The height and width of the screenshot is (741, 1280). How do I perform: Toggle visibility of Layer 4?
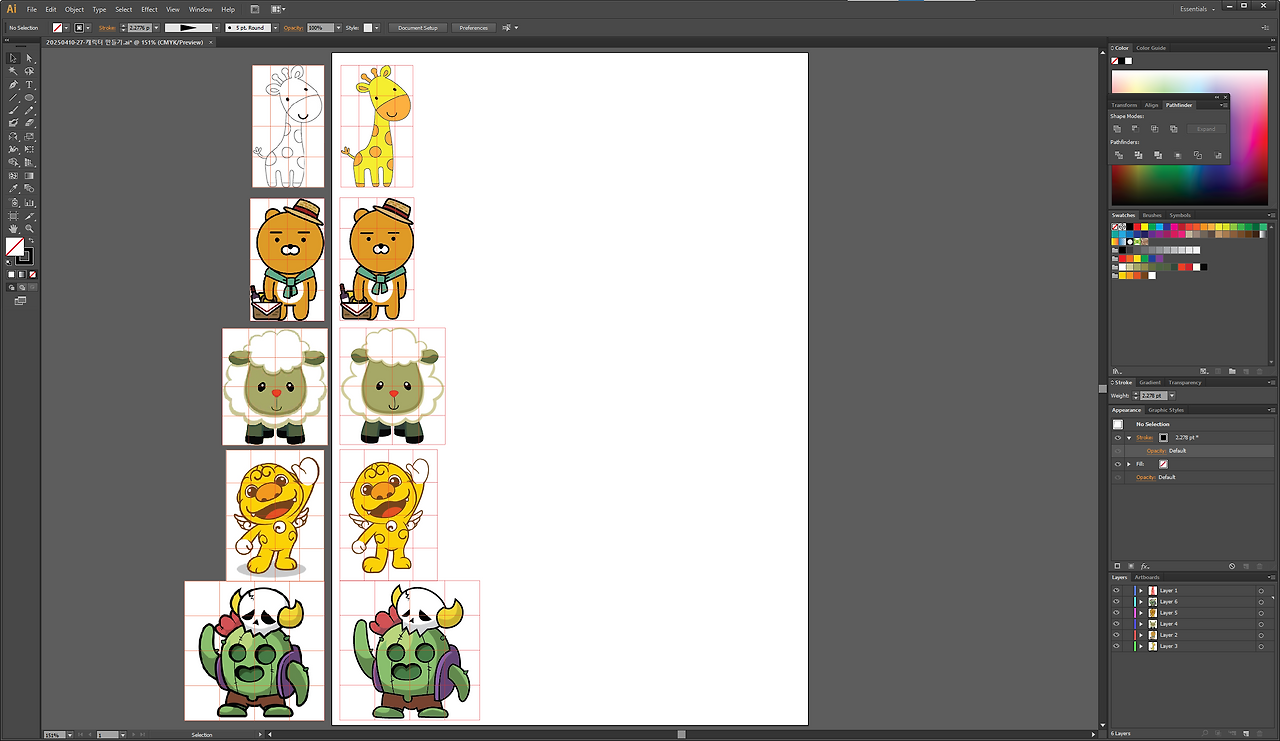[1116, 624]
